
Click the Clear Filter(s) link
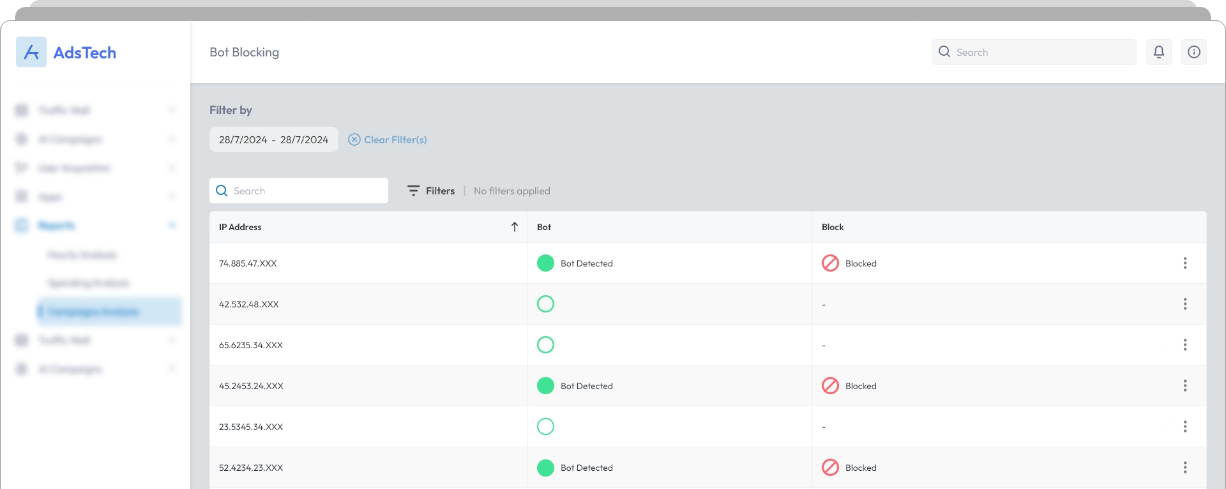388,140
